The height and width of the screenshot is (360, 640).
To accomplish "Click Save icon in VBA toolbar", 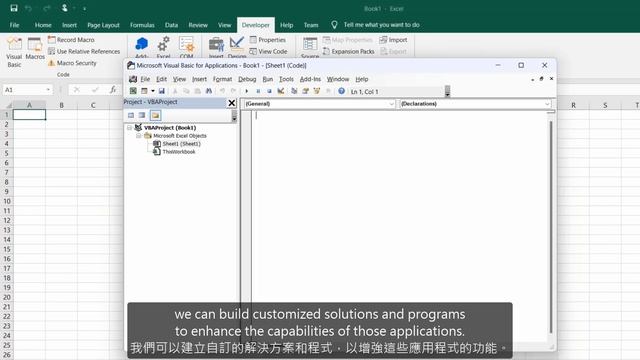I will 162,91.
